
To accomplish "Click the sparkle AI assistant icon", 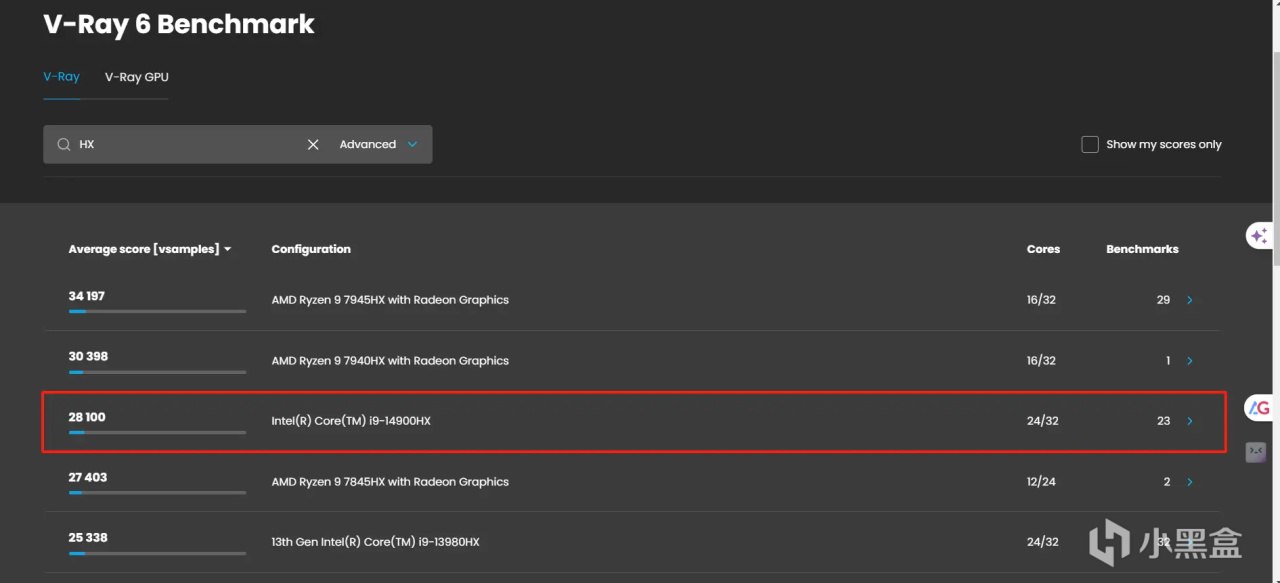I will [x=1259, y=236].
